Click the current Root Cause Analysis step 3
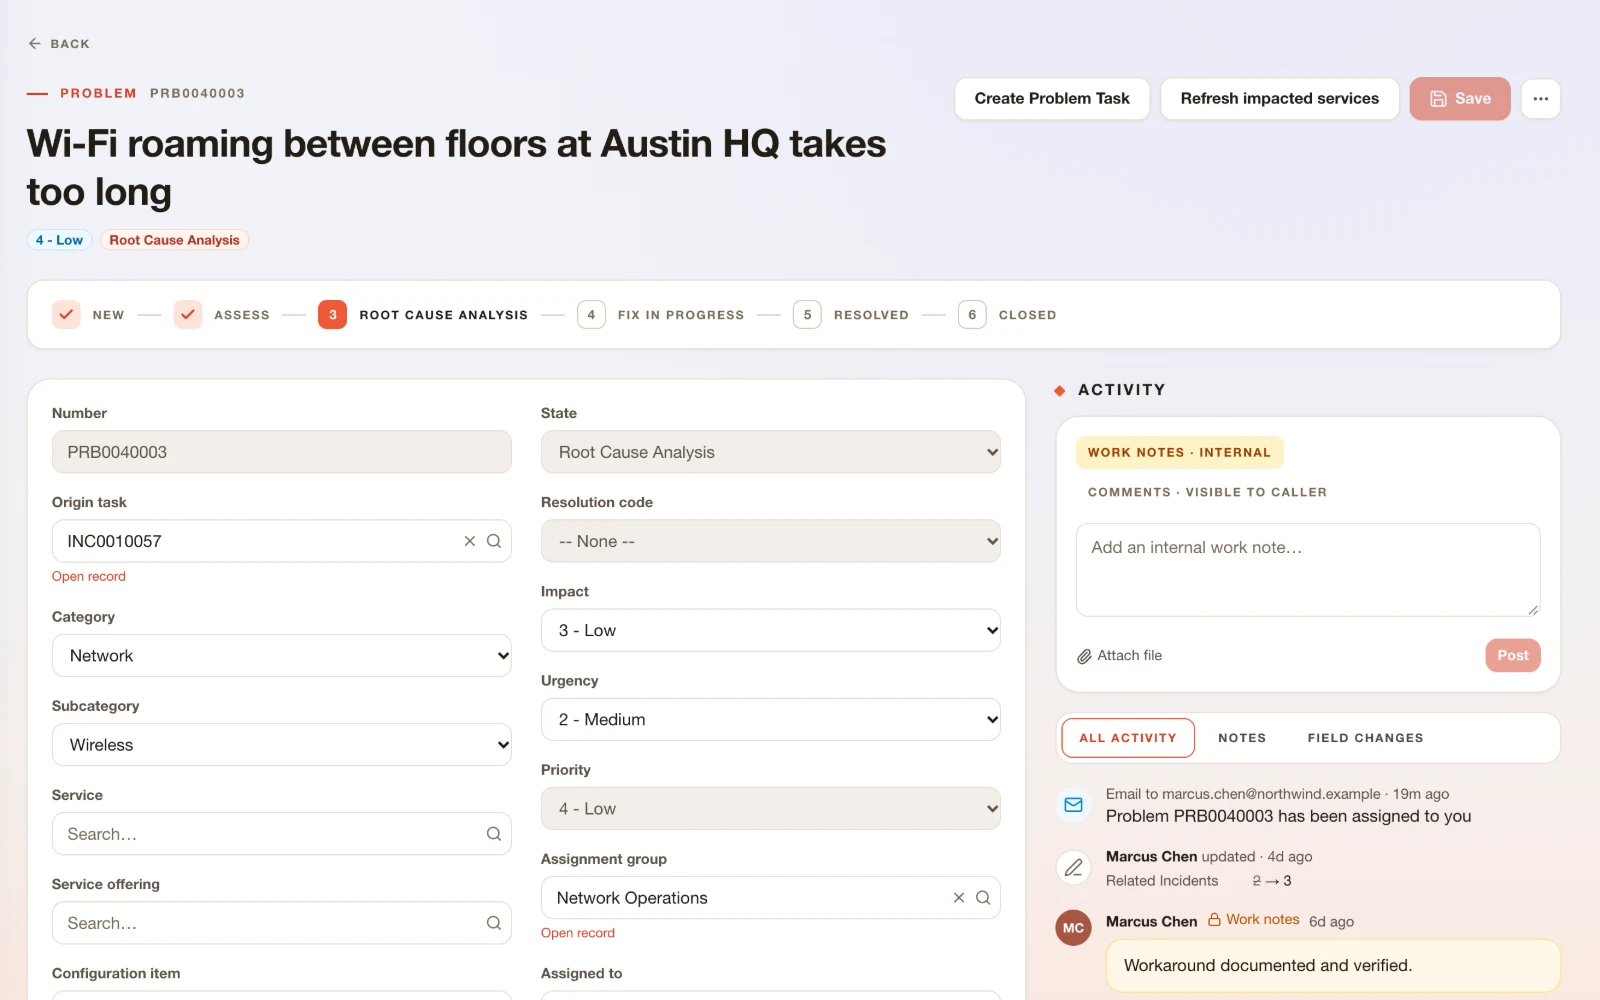This screenshot has height=1000, width=1600. 423,315
